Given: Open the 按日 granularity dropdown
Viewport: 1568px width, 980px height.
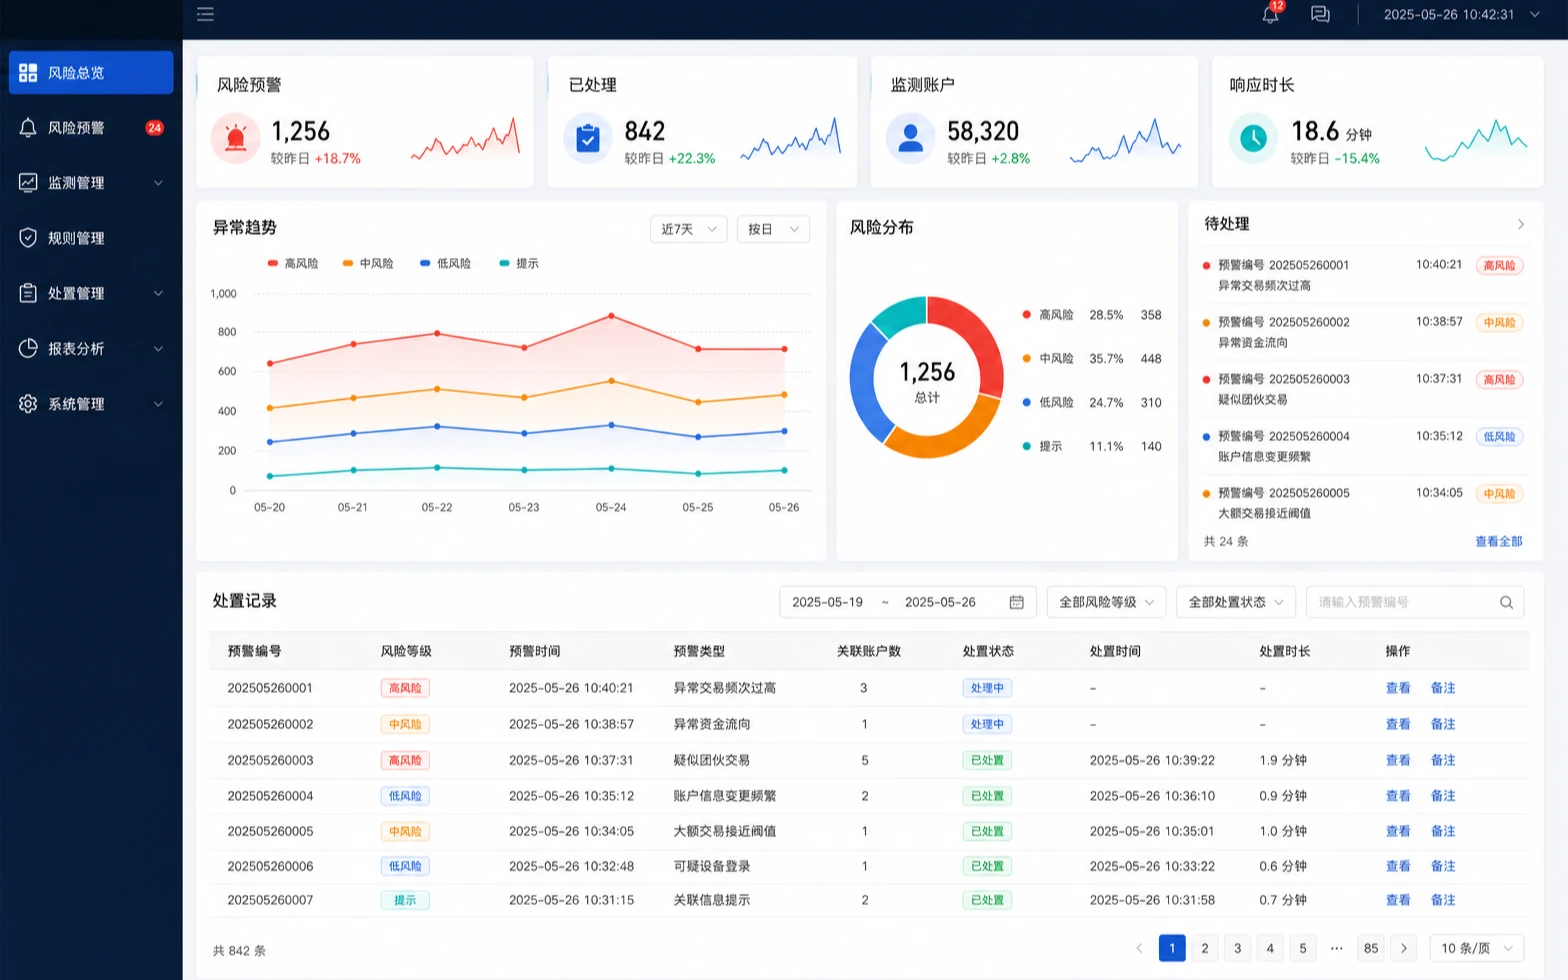Looking at the screenshot, I should (773, 229).
